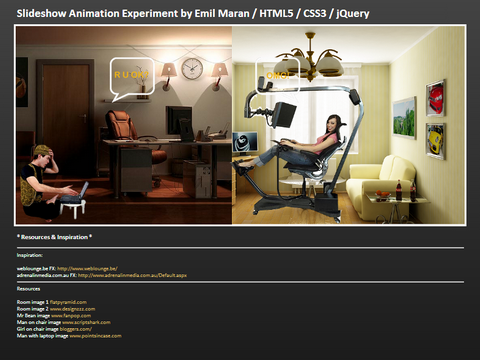Select the 'Inspiration:' label
The height and width of the screenshot is (360, 480).
pyautogui.click(x=30, y=255)
